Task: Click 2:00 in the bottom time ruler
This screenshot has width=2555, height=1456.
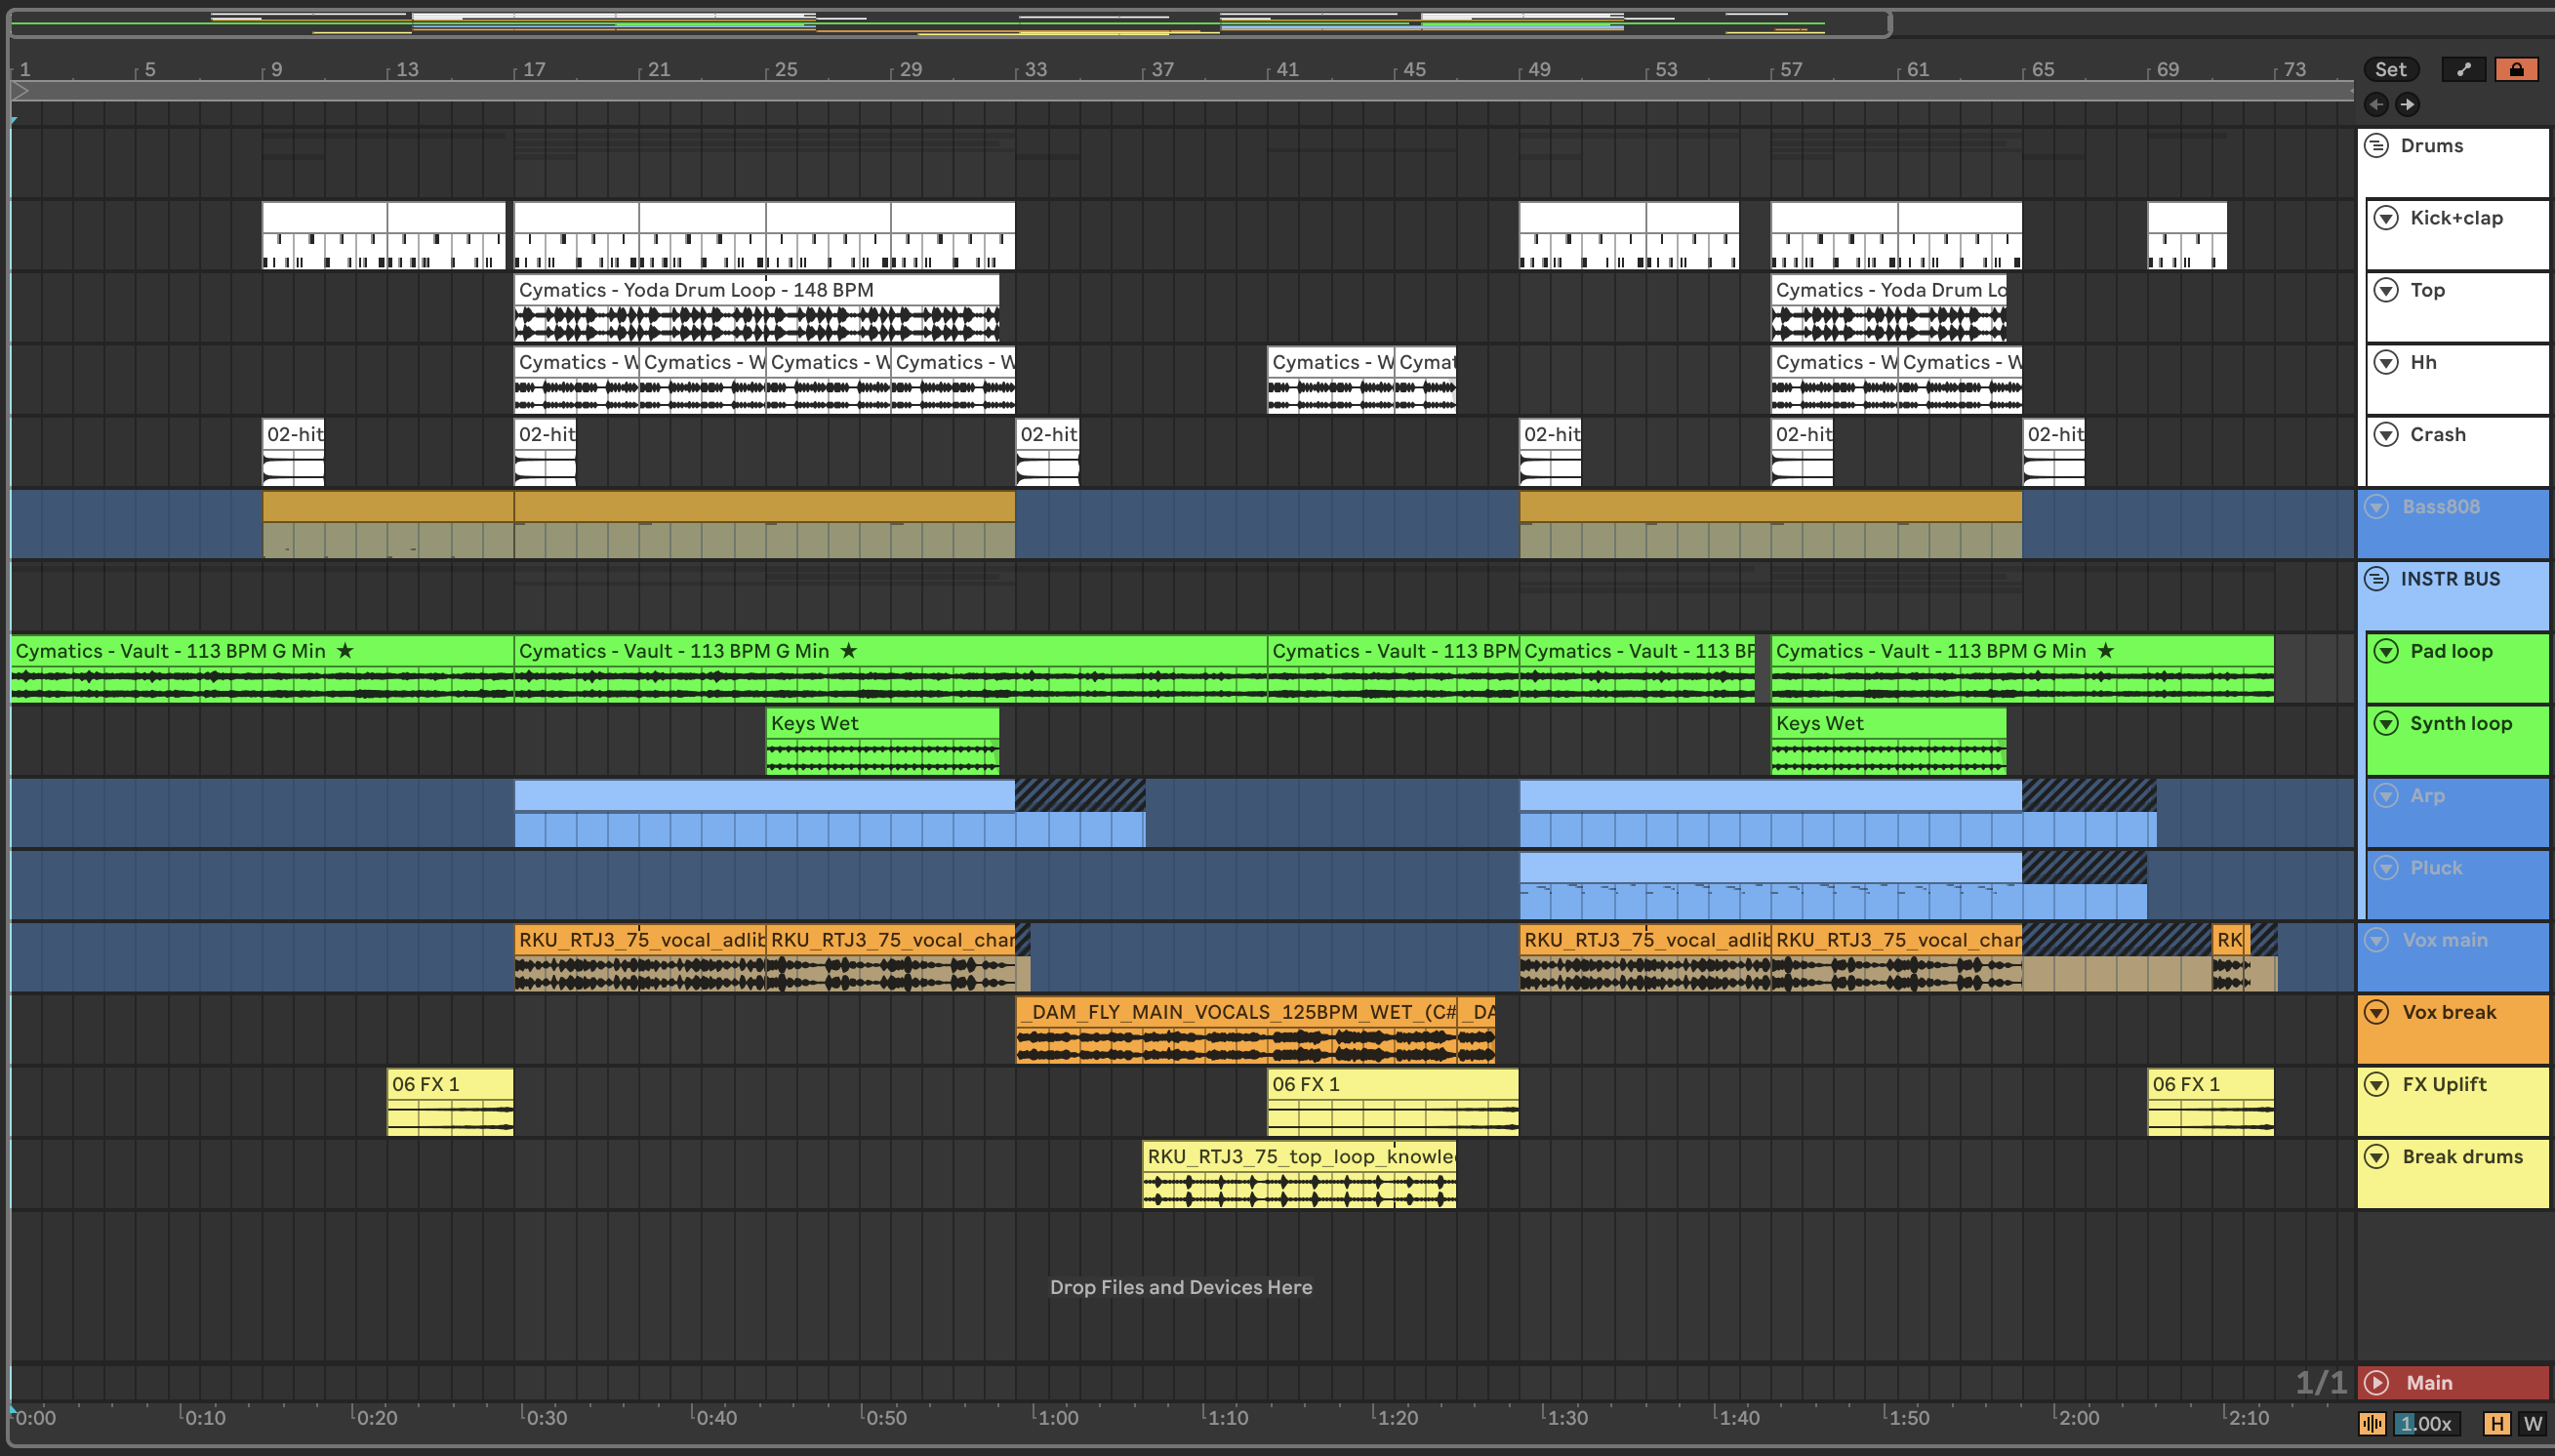Action: (x=2077, y=1417)
